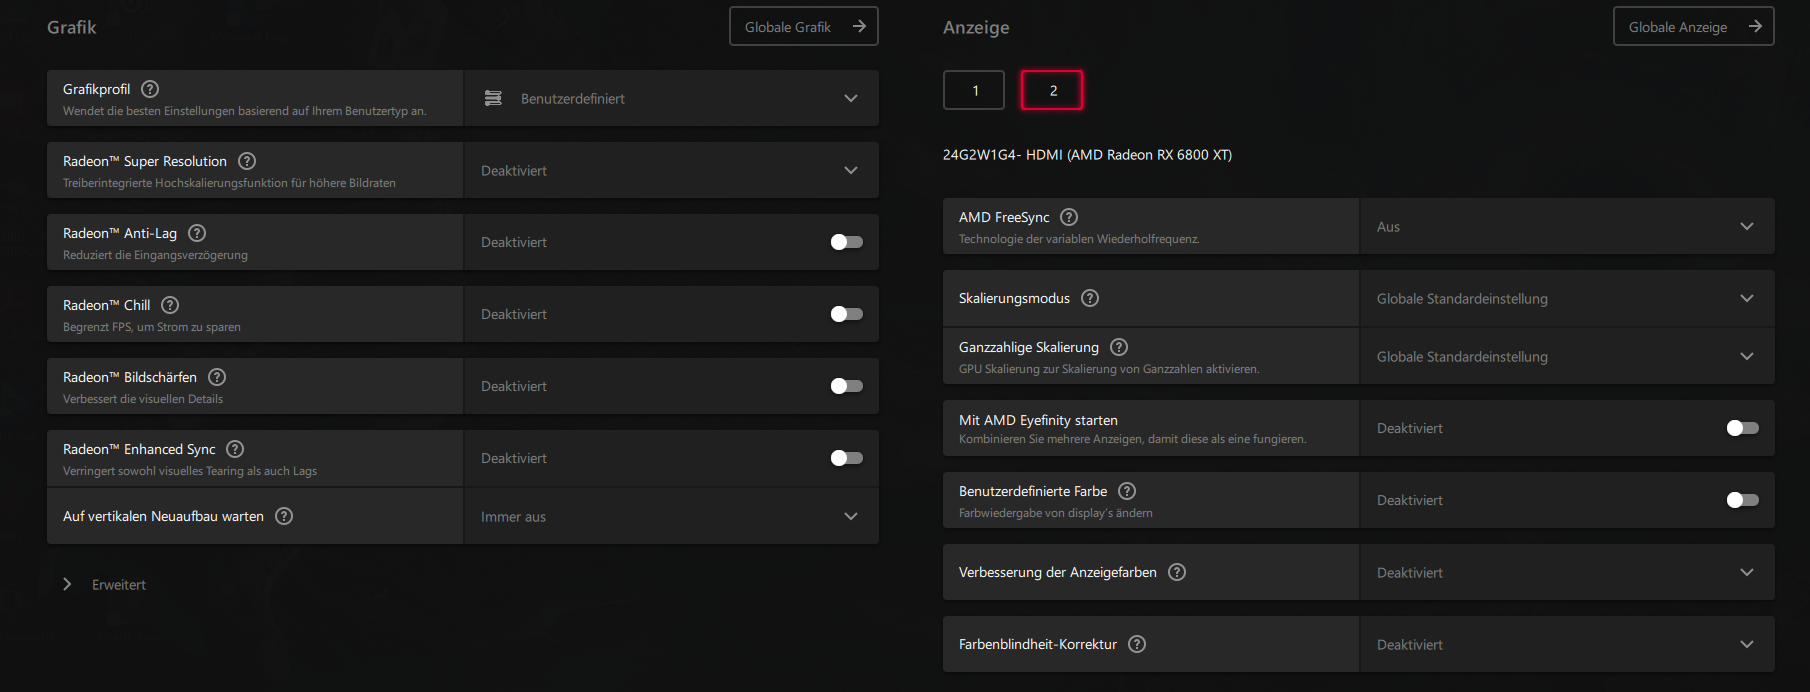Open help icon for Ganzzahlige Skalierung

pyautogui.click(x=1119, y=347)
